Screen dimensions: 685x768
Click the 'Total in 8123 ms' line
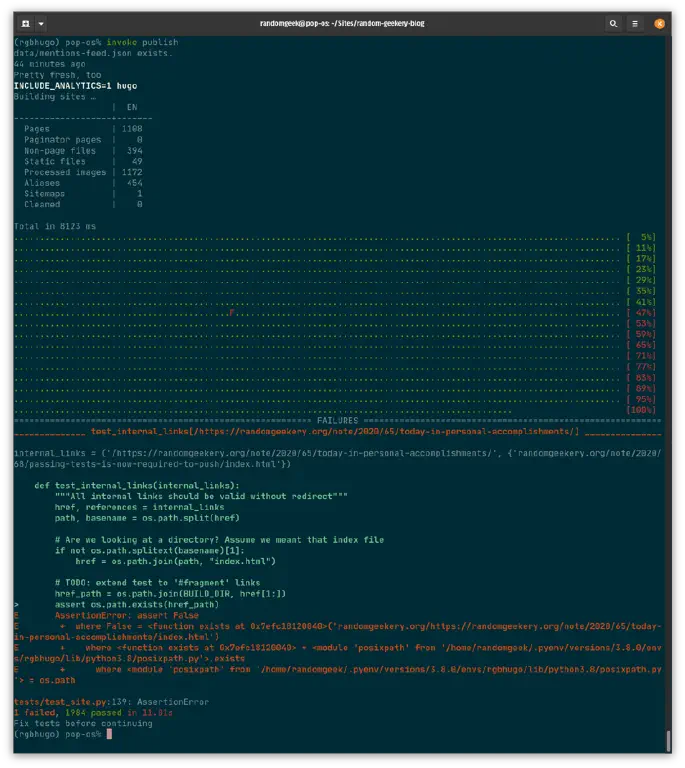(x=55, y=227)
